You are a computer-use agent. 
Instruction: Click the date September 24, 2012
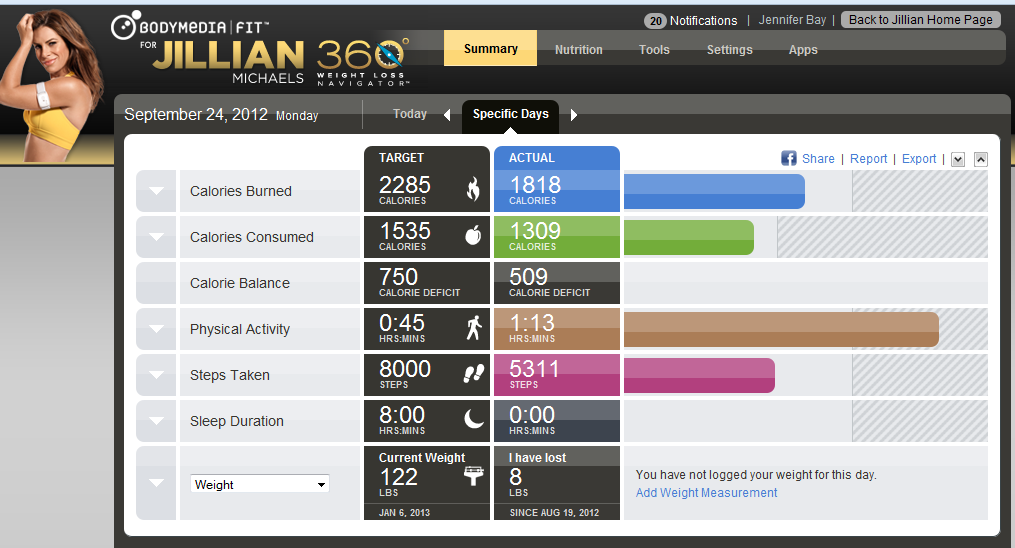pos(195,115)
